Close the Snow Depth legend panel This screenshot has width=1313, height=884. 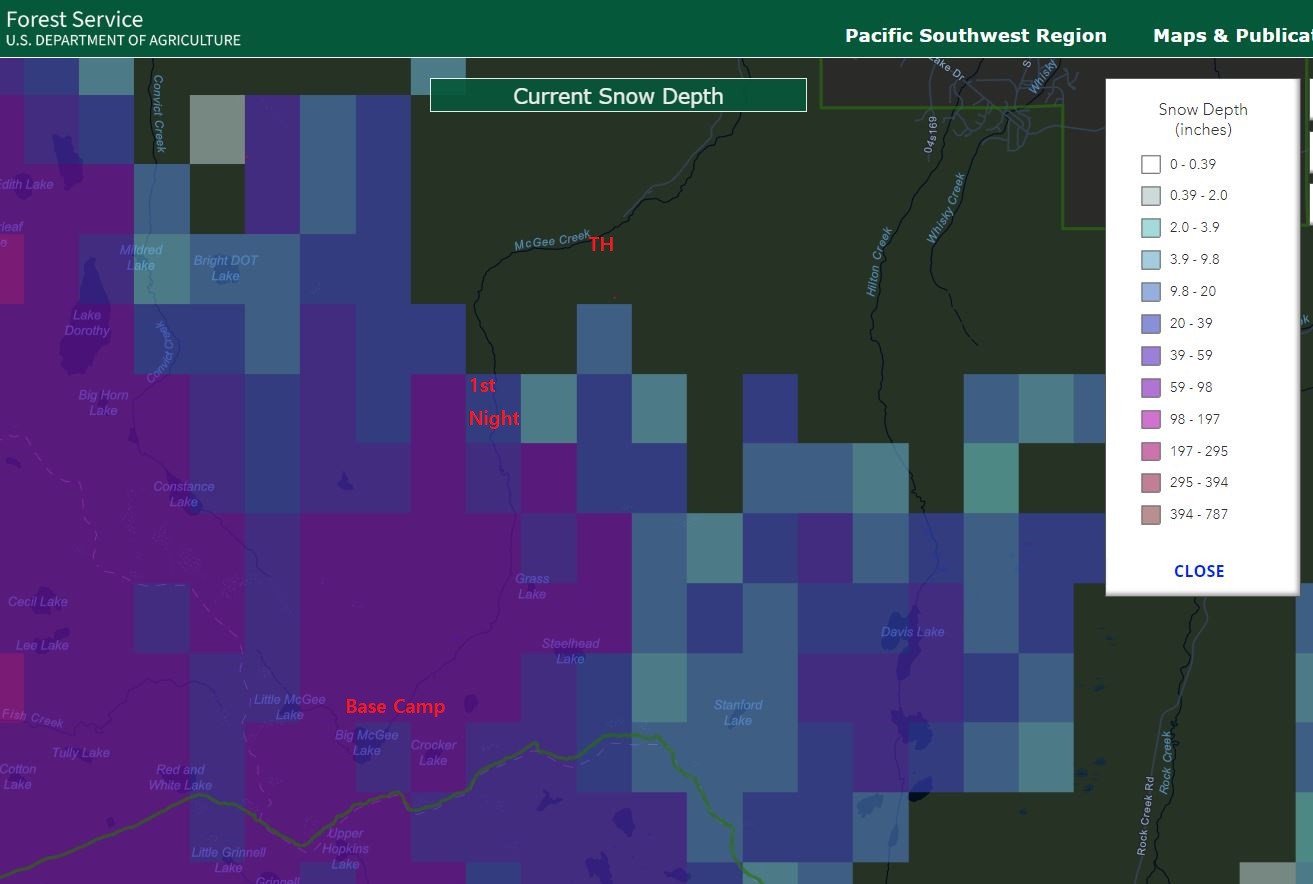[x=1199, y=571]
